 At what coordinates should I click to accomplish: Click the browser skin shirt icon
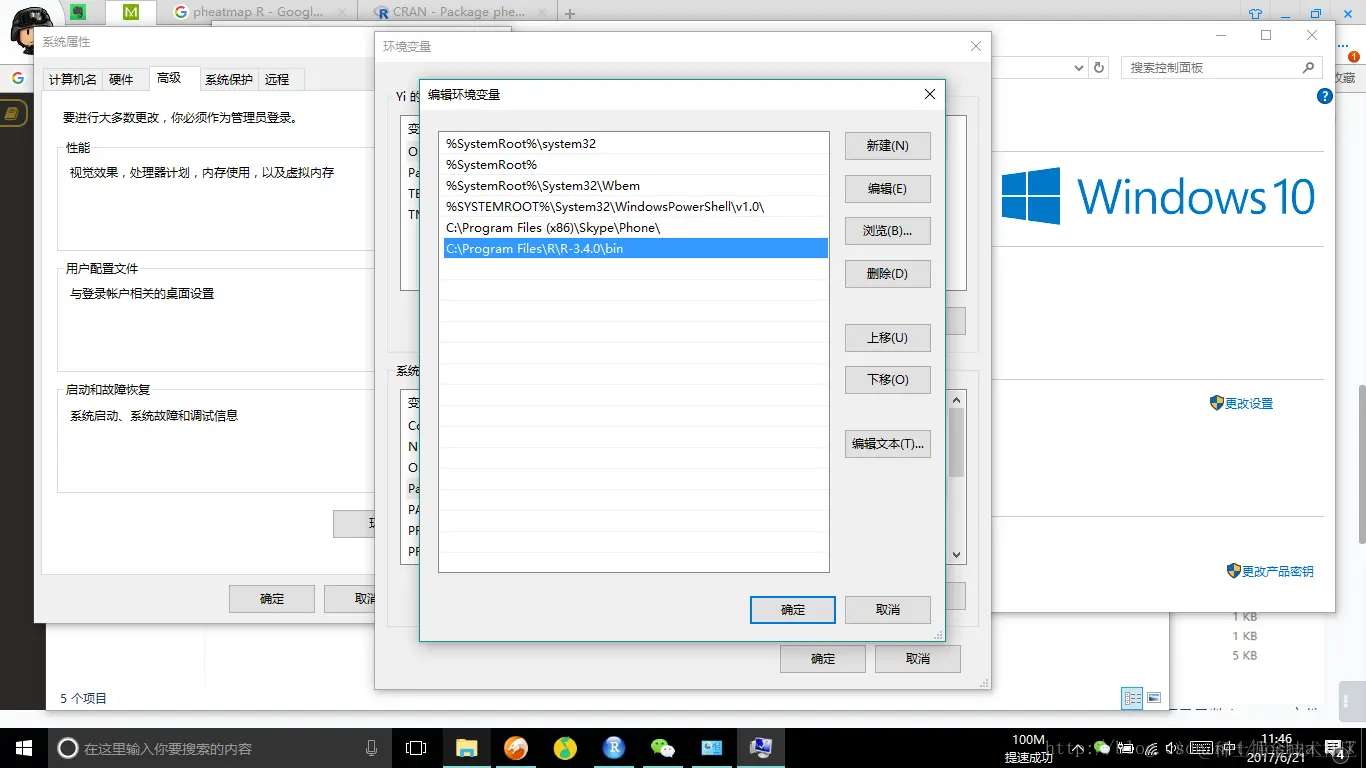pos(1255,14)
